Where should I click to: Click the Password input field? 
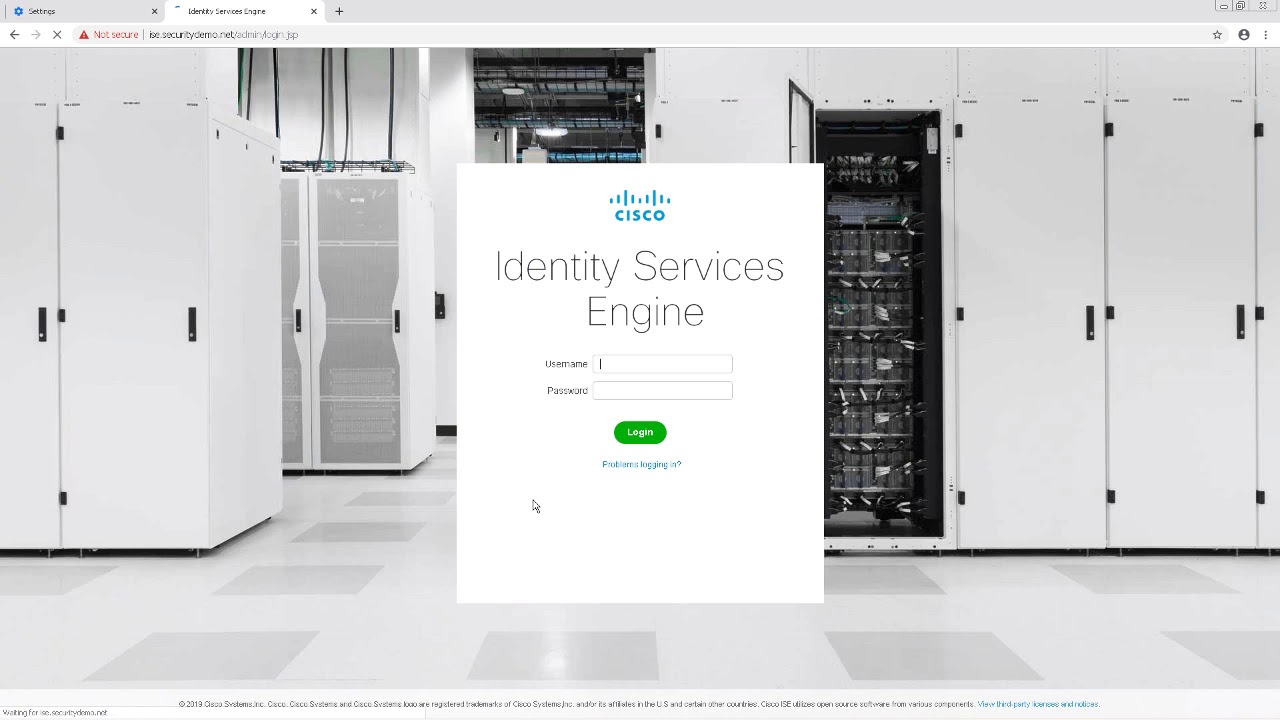662,391
